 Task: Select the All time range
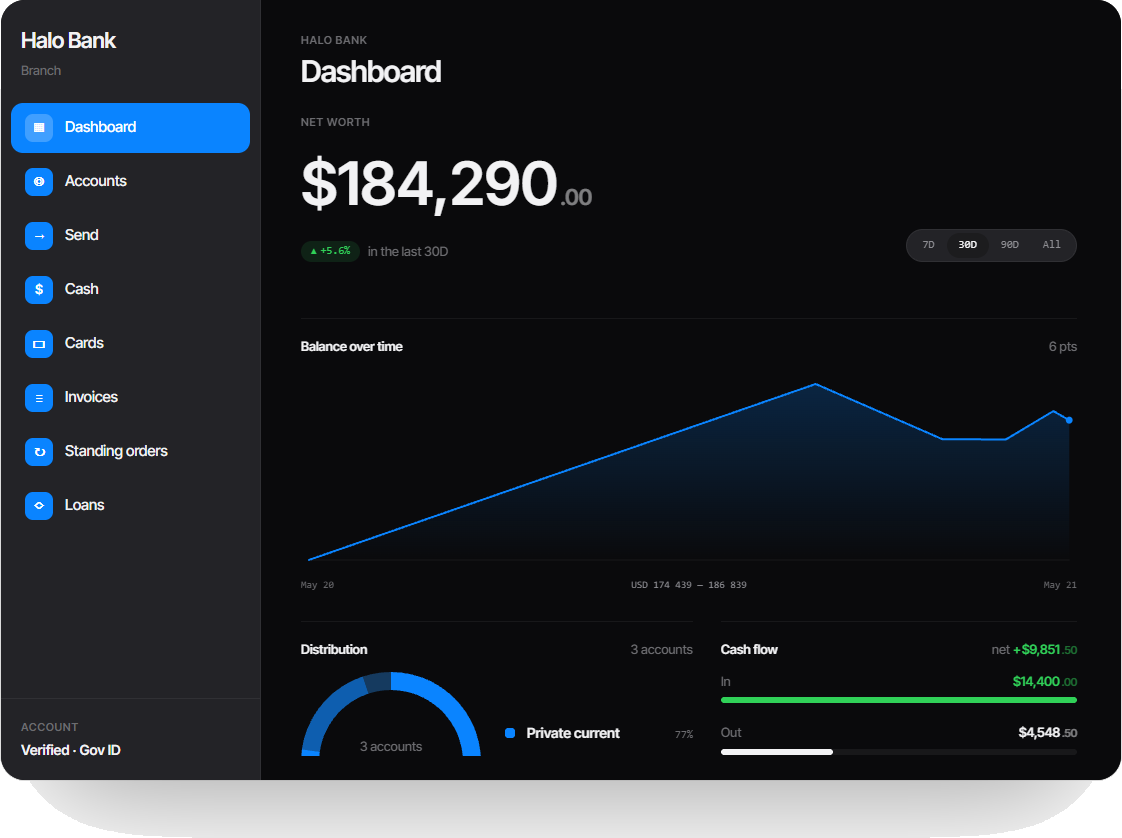coord(1051,245)
